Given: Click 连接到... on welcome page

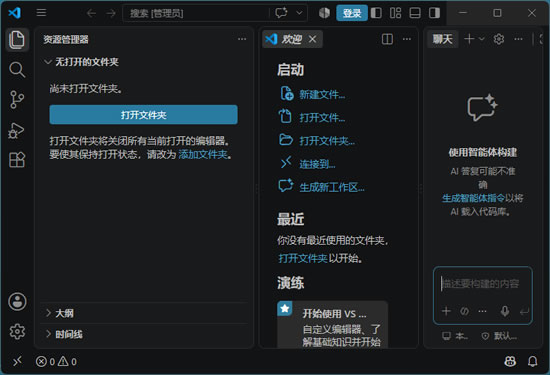Looking at the screenshot, I should (x=317, y=164).
